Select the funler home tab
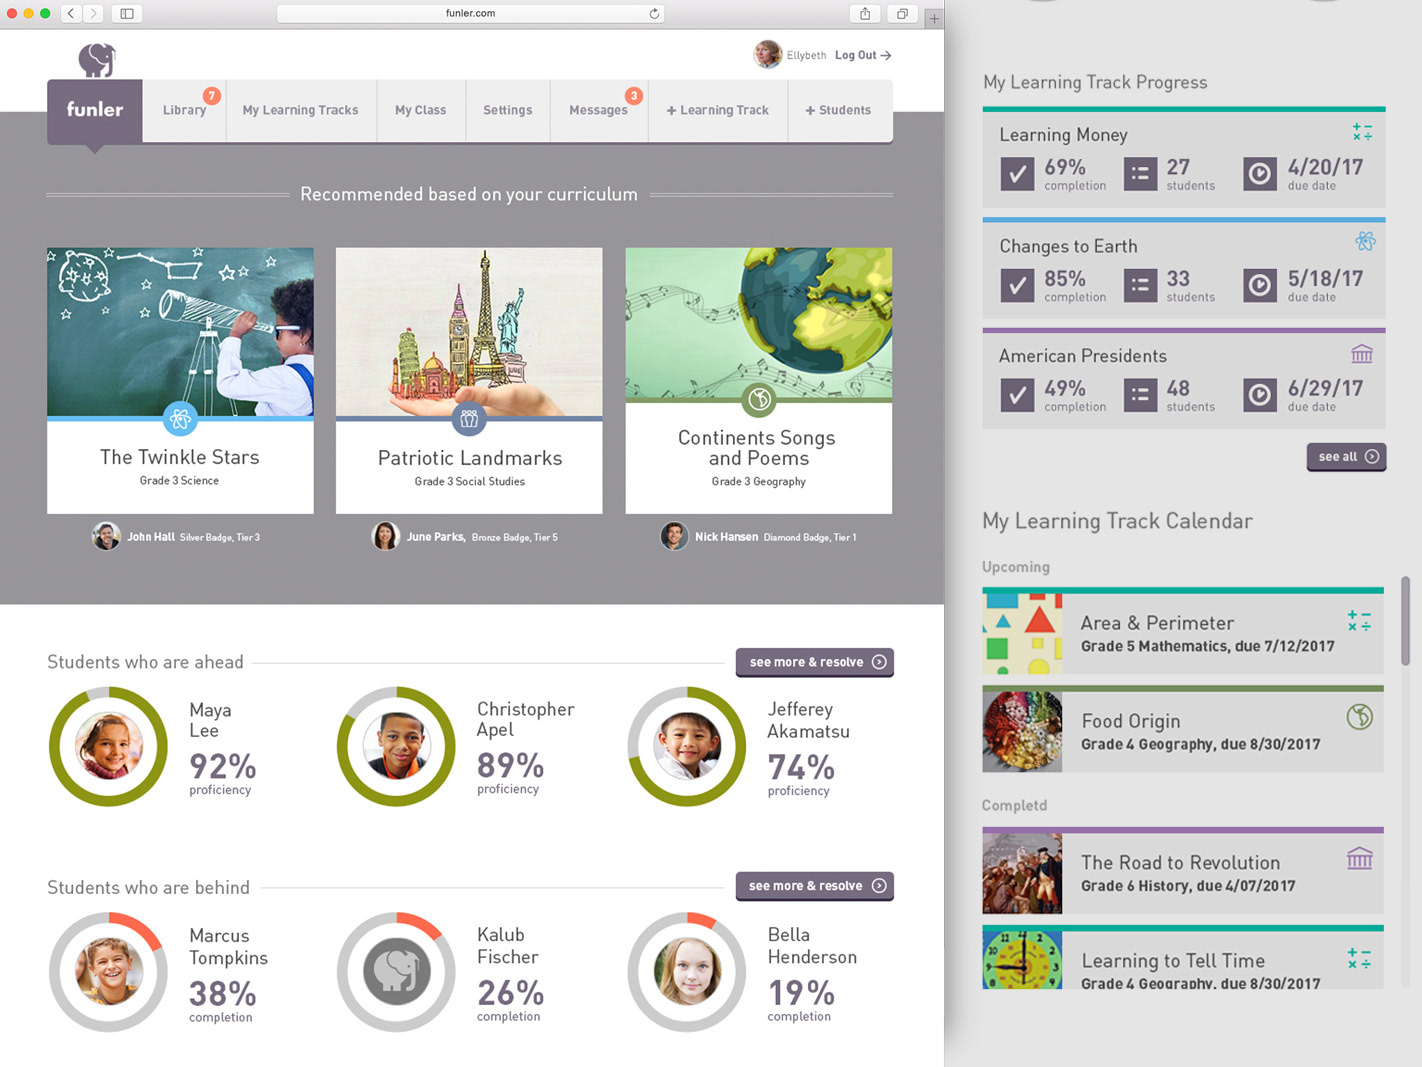The width and height of the screenshot is (1422, 1067). pyautogui.click(x=95, y=111)
